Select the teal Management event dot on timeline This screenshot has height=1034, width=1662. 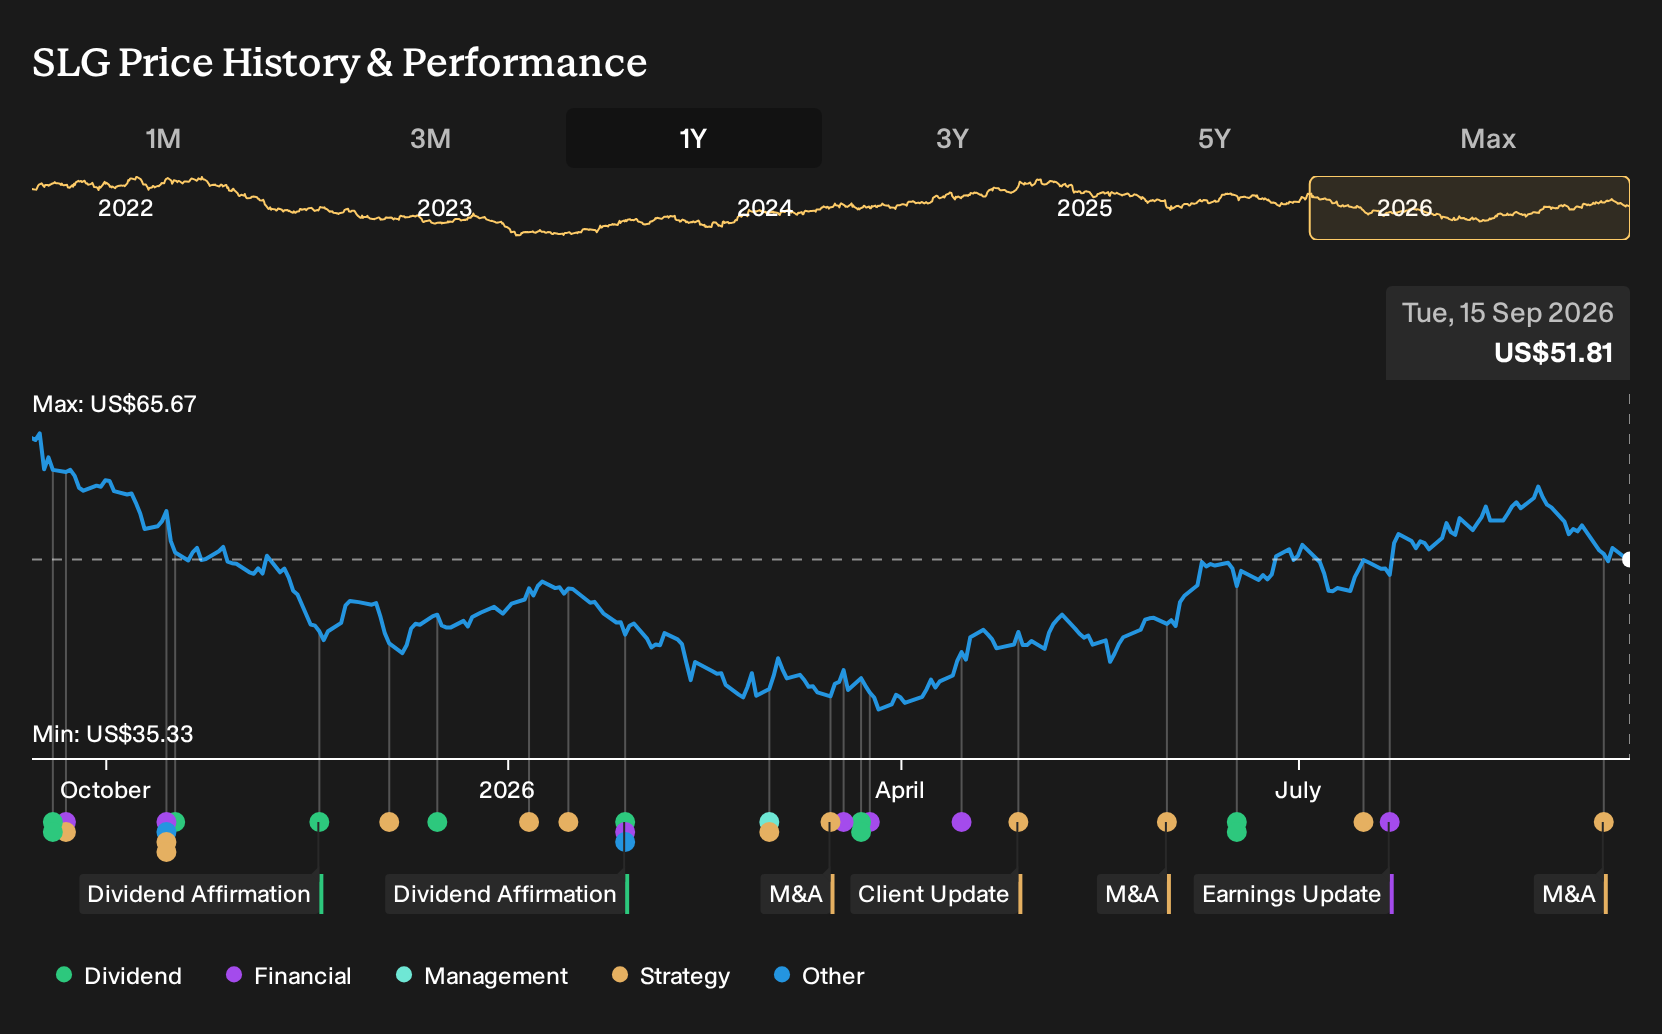pos(769,822)
